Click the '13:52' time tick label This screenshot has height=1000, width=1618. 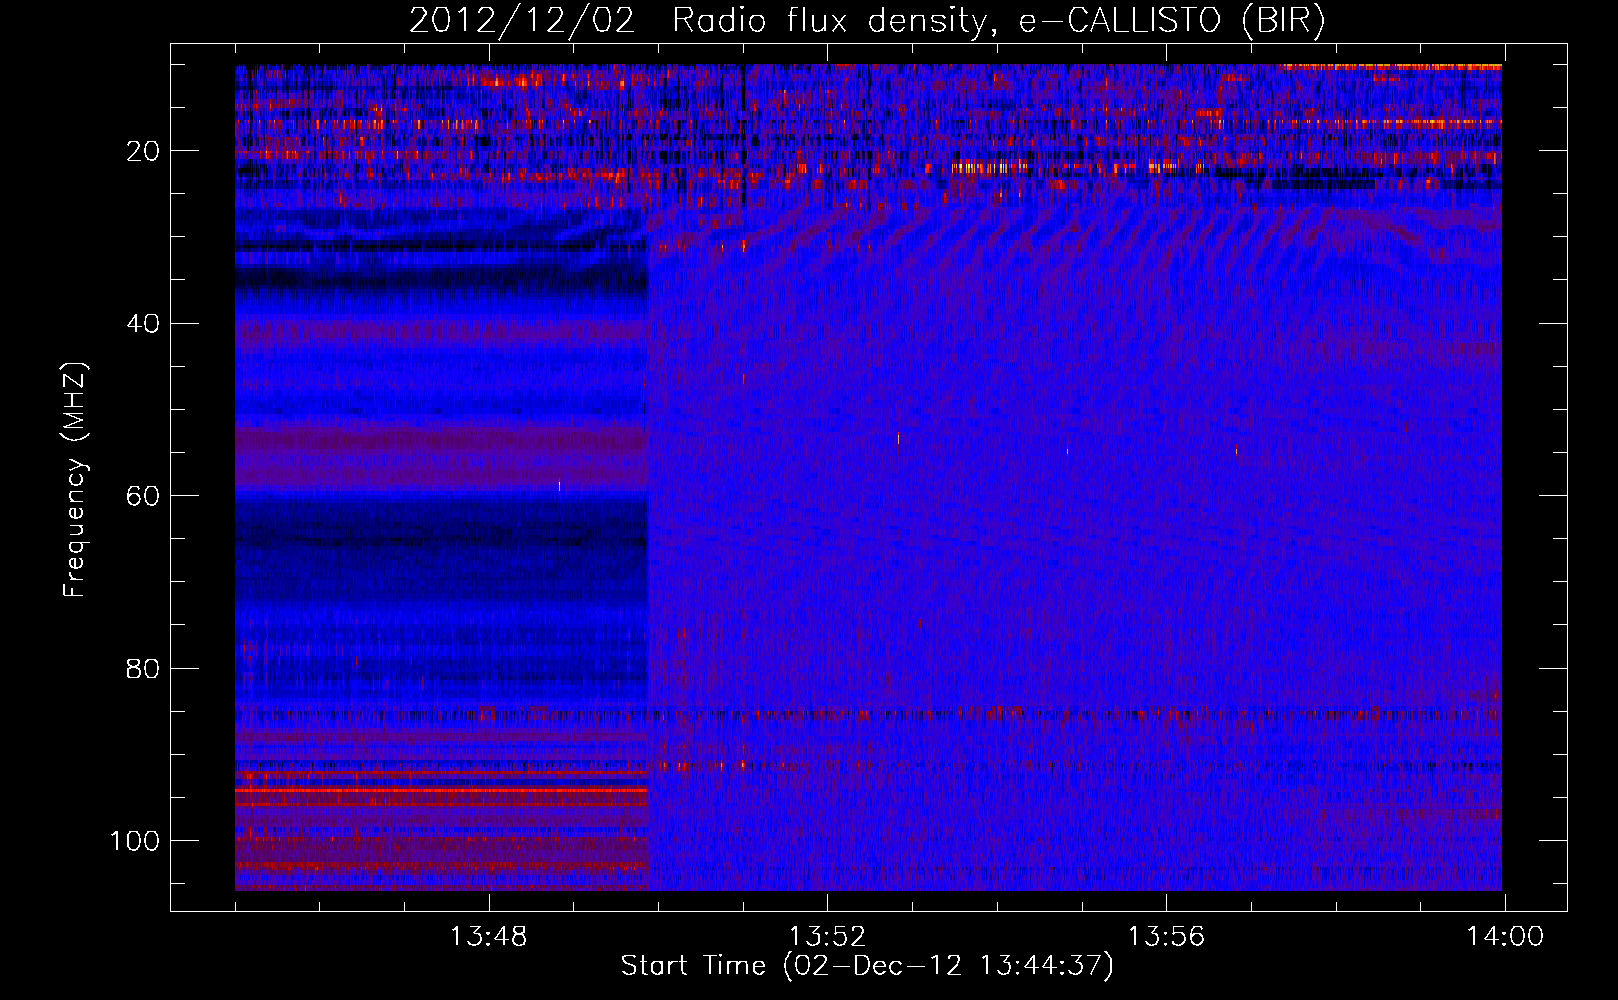pos(827,937)
